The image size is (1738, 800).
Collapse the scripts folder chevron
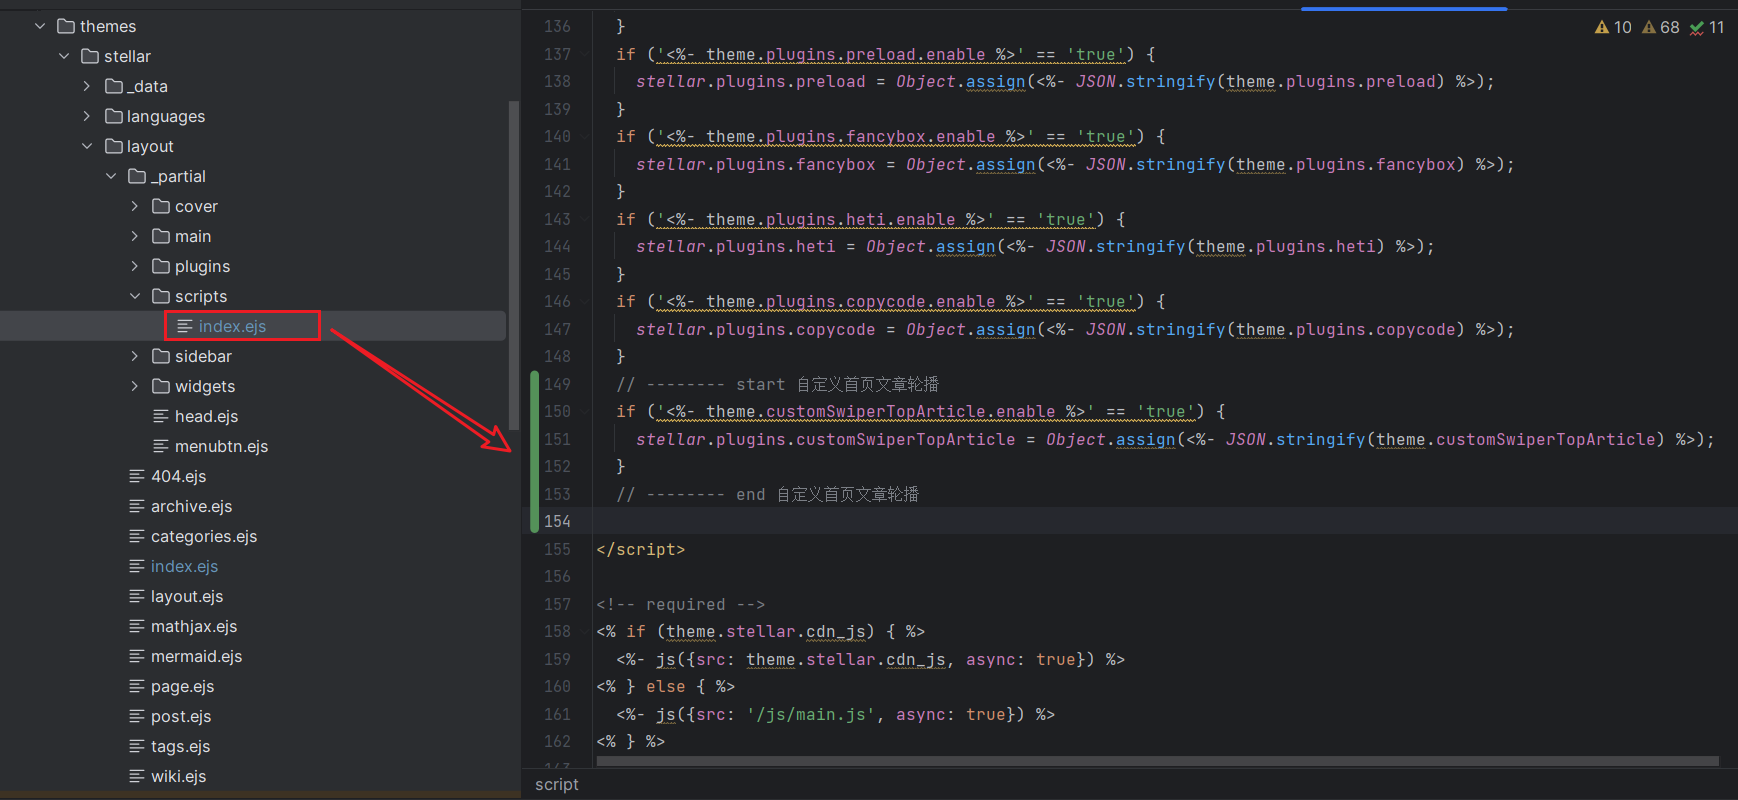(135, 296)
